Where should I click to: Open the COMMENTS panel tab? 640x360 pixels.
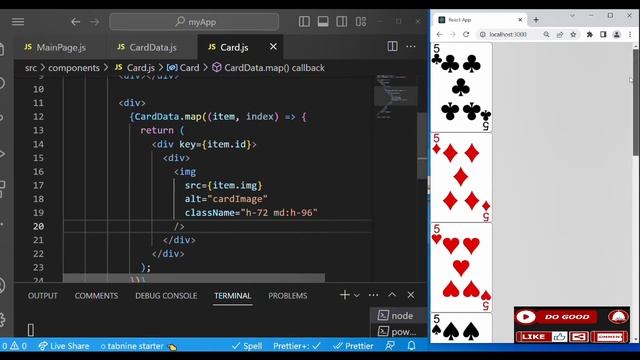(96, 296)
